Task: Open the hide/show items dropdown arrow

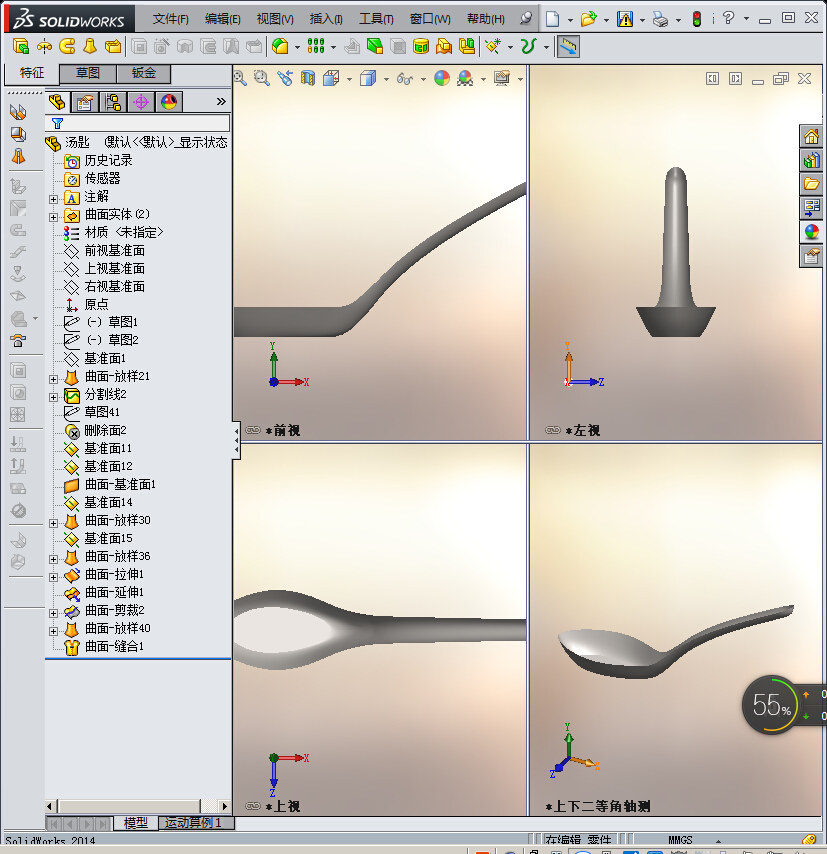Action: 423,80
